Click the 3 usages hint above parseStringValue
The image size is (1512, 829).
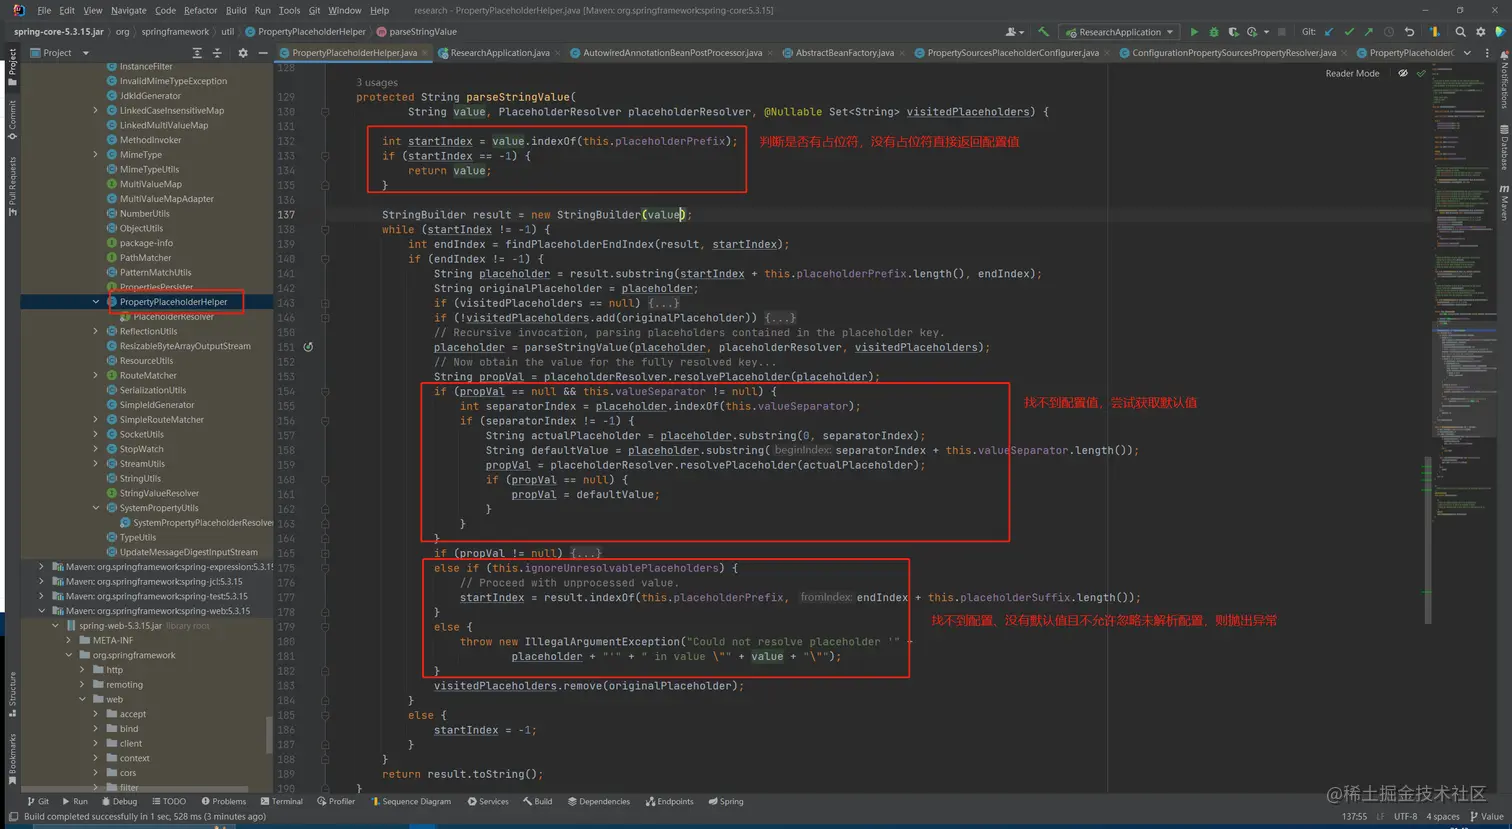coord(377,83)
